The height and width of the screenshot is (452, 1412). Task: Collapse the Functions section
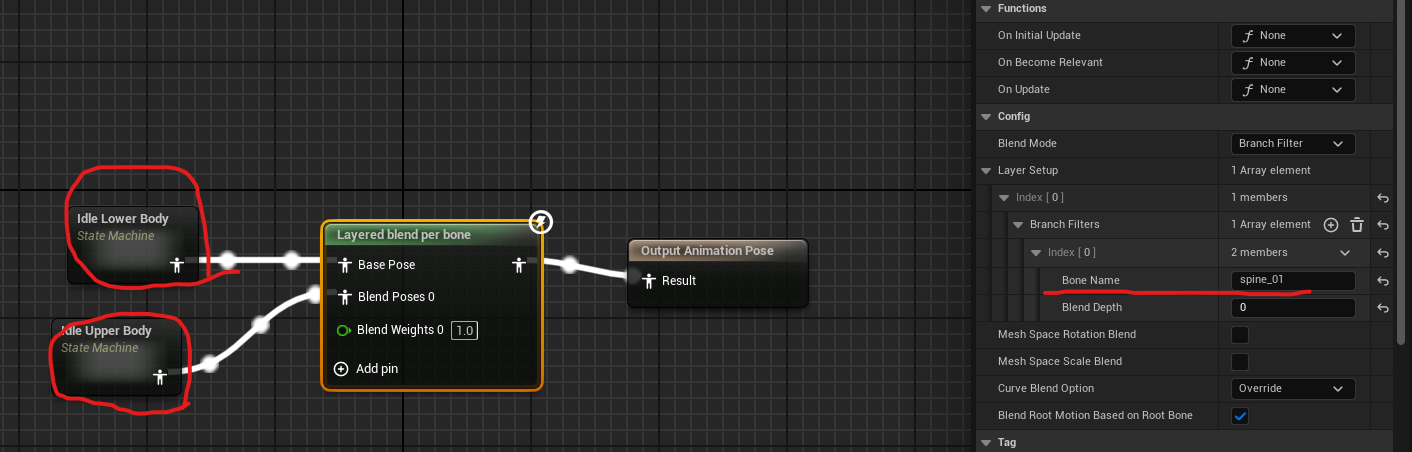tap(986, 8)
